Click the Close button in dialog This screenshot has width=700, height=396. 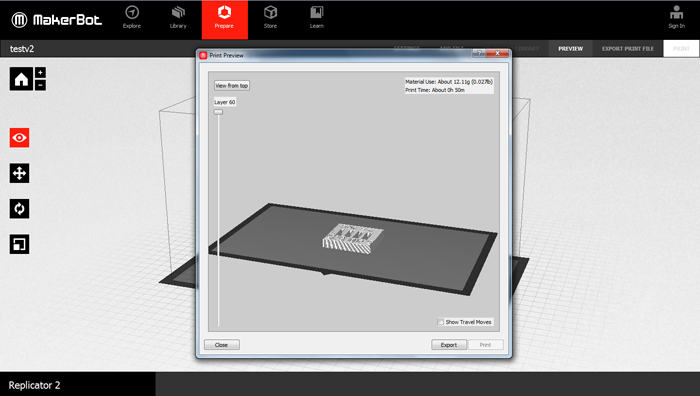[x=221, y=345]
